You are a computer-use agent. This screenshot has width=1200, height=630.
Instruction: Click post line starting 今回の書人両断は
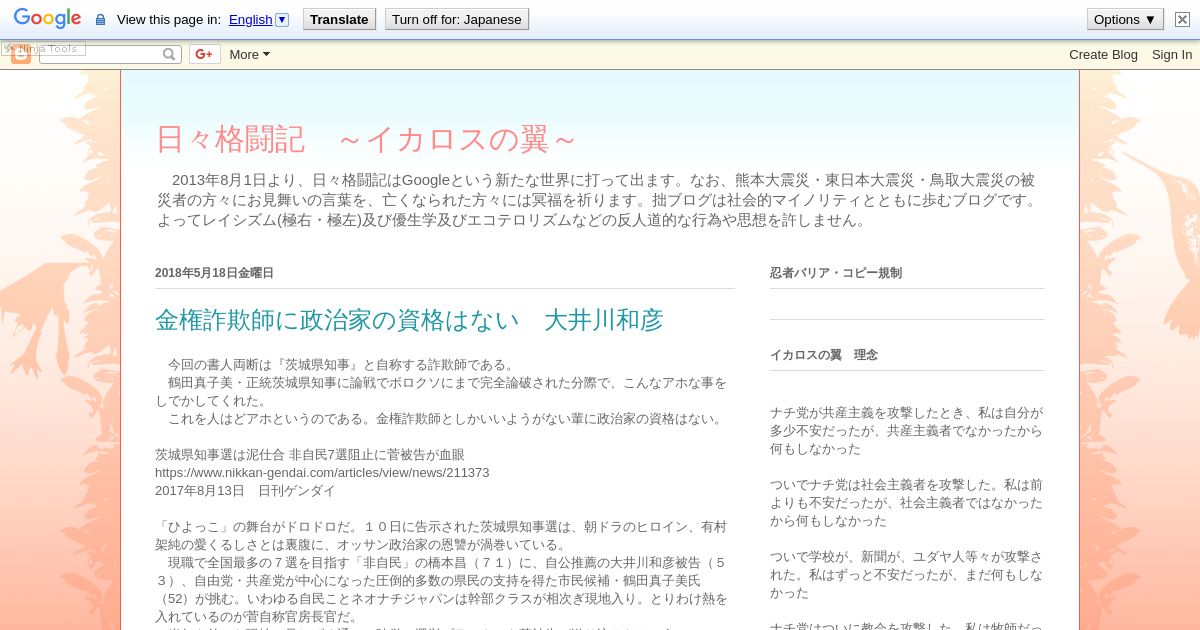click(341, 365)
